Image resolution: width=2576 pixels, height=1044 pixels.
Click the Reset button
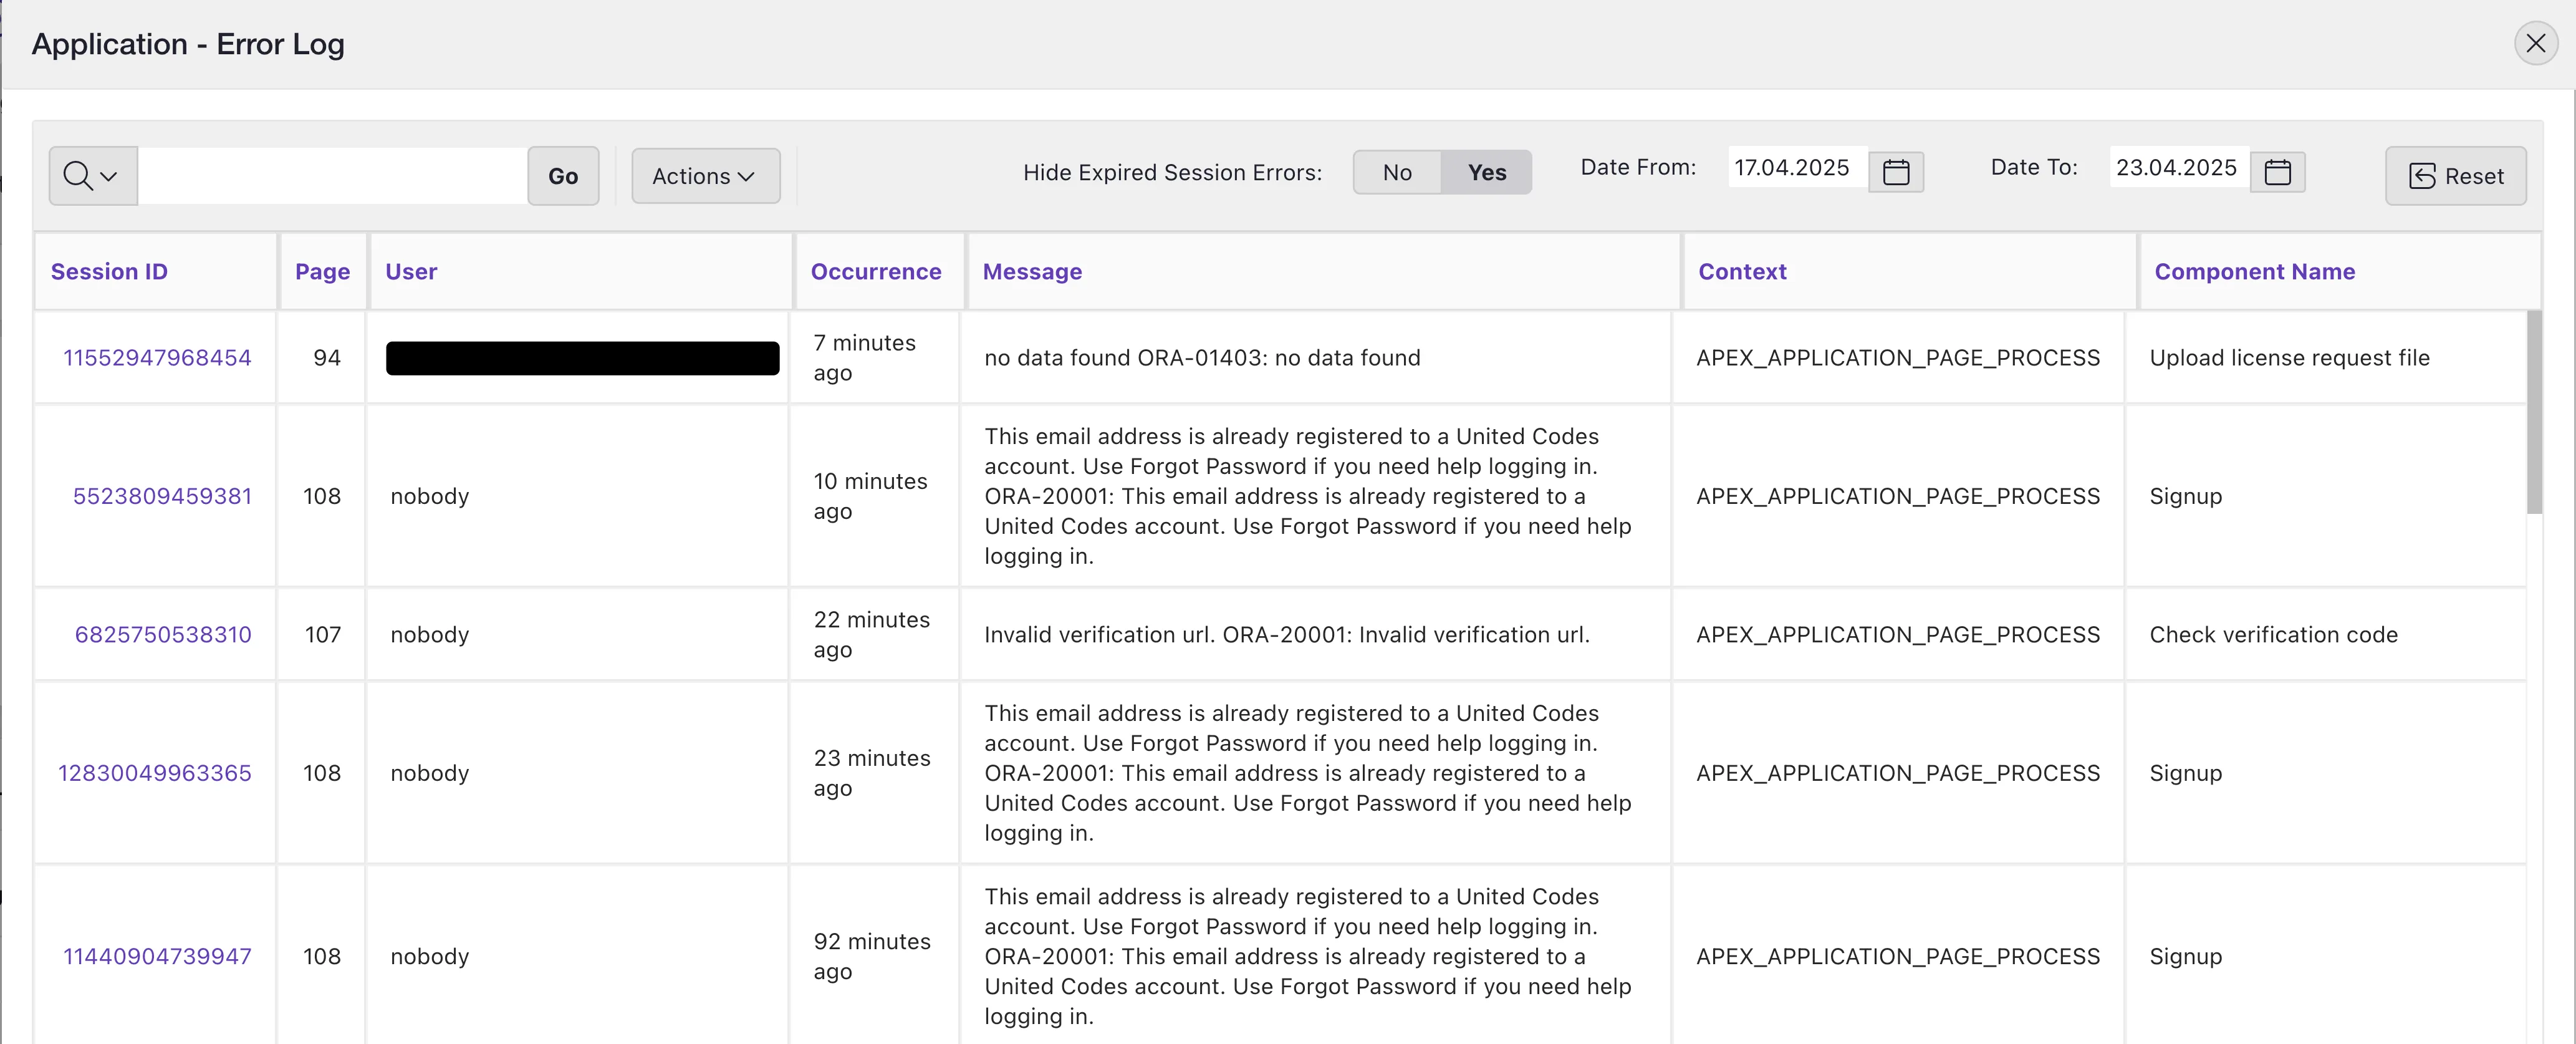click(x=2455, y=176)
